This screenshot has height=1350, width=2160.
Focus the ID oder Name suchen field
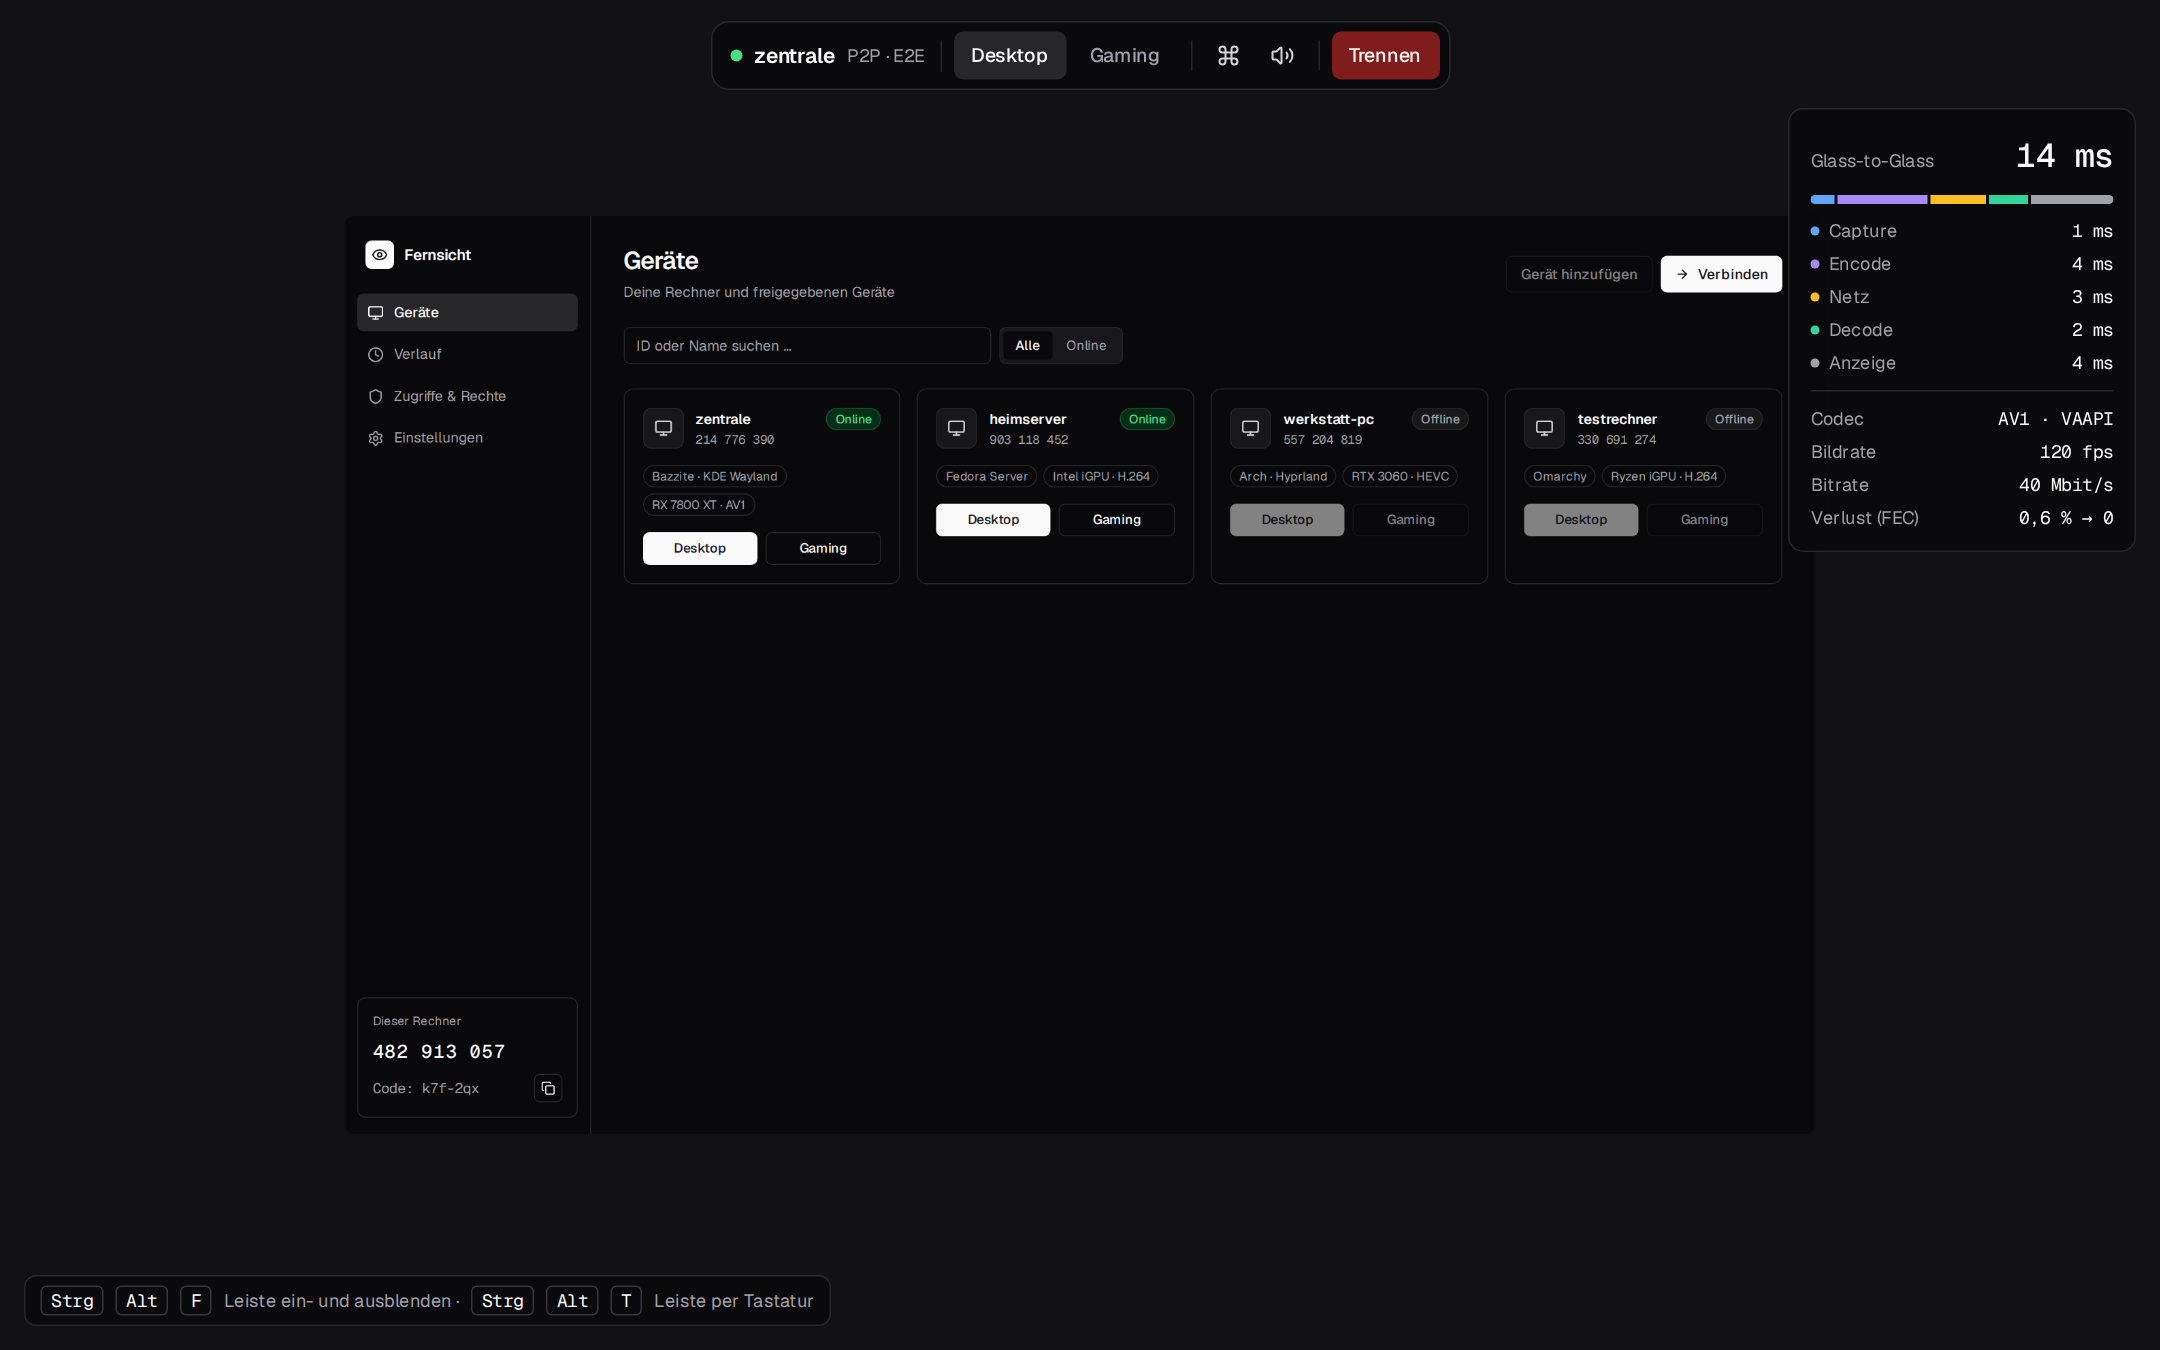(807, 346)
